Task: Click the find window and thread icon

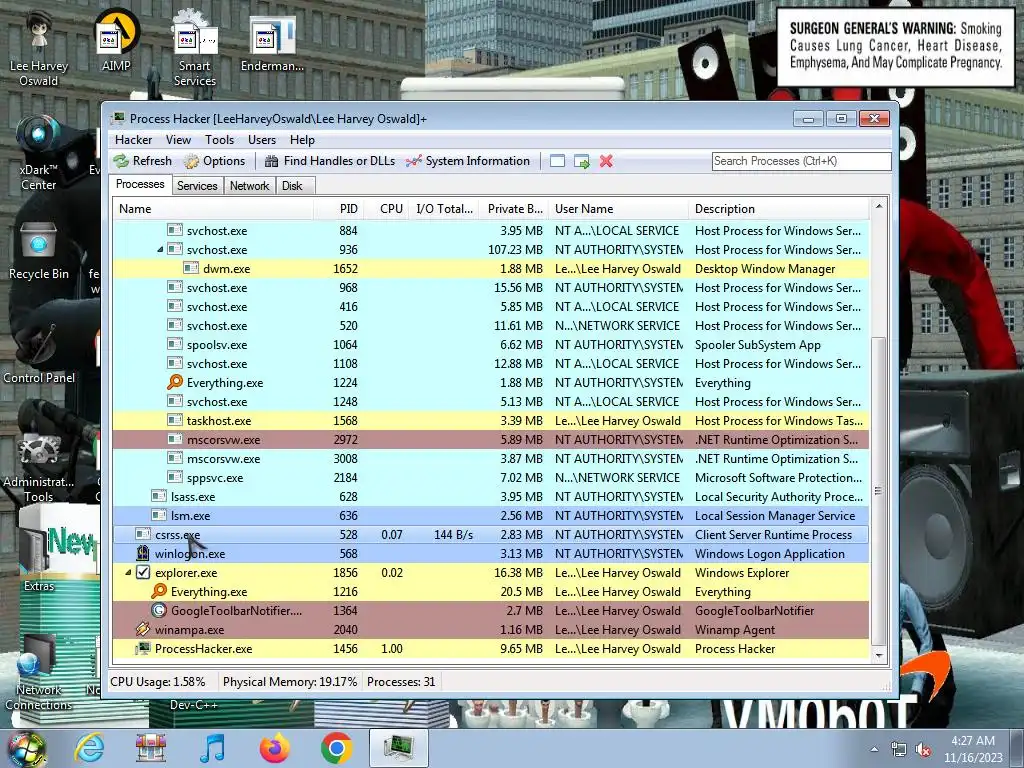Action: point(581,161)
